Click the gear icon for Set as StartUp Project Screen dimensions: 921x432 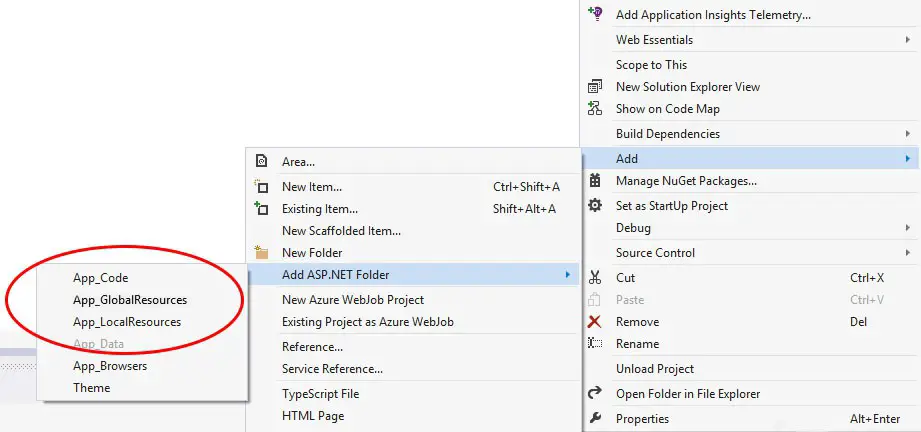[595, 206]
